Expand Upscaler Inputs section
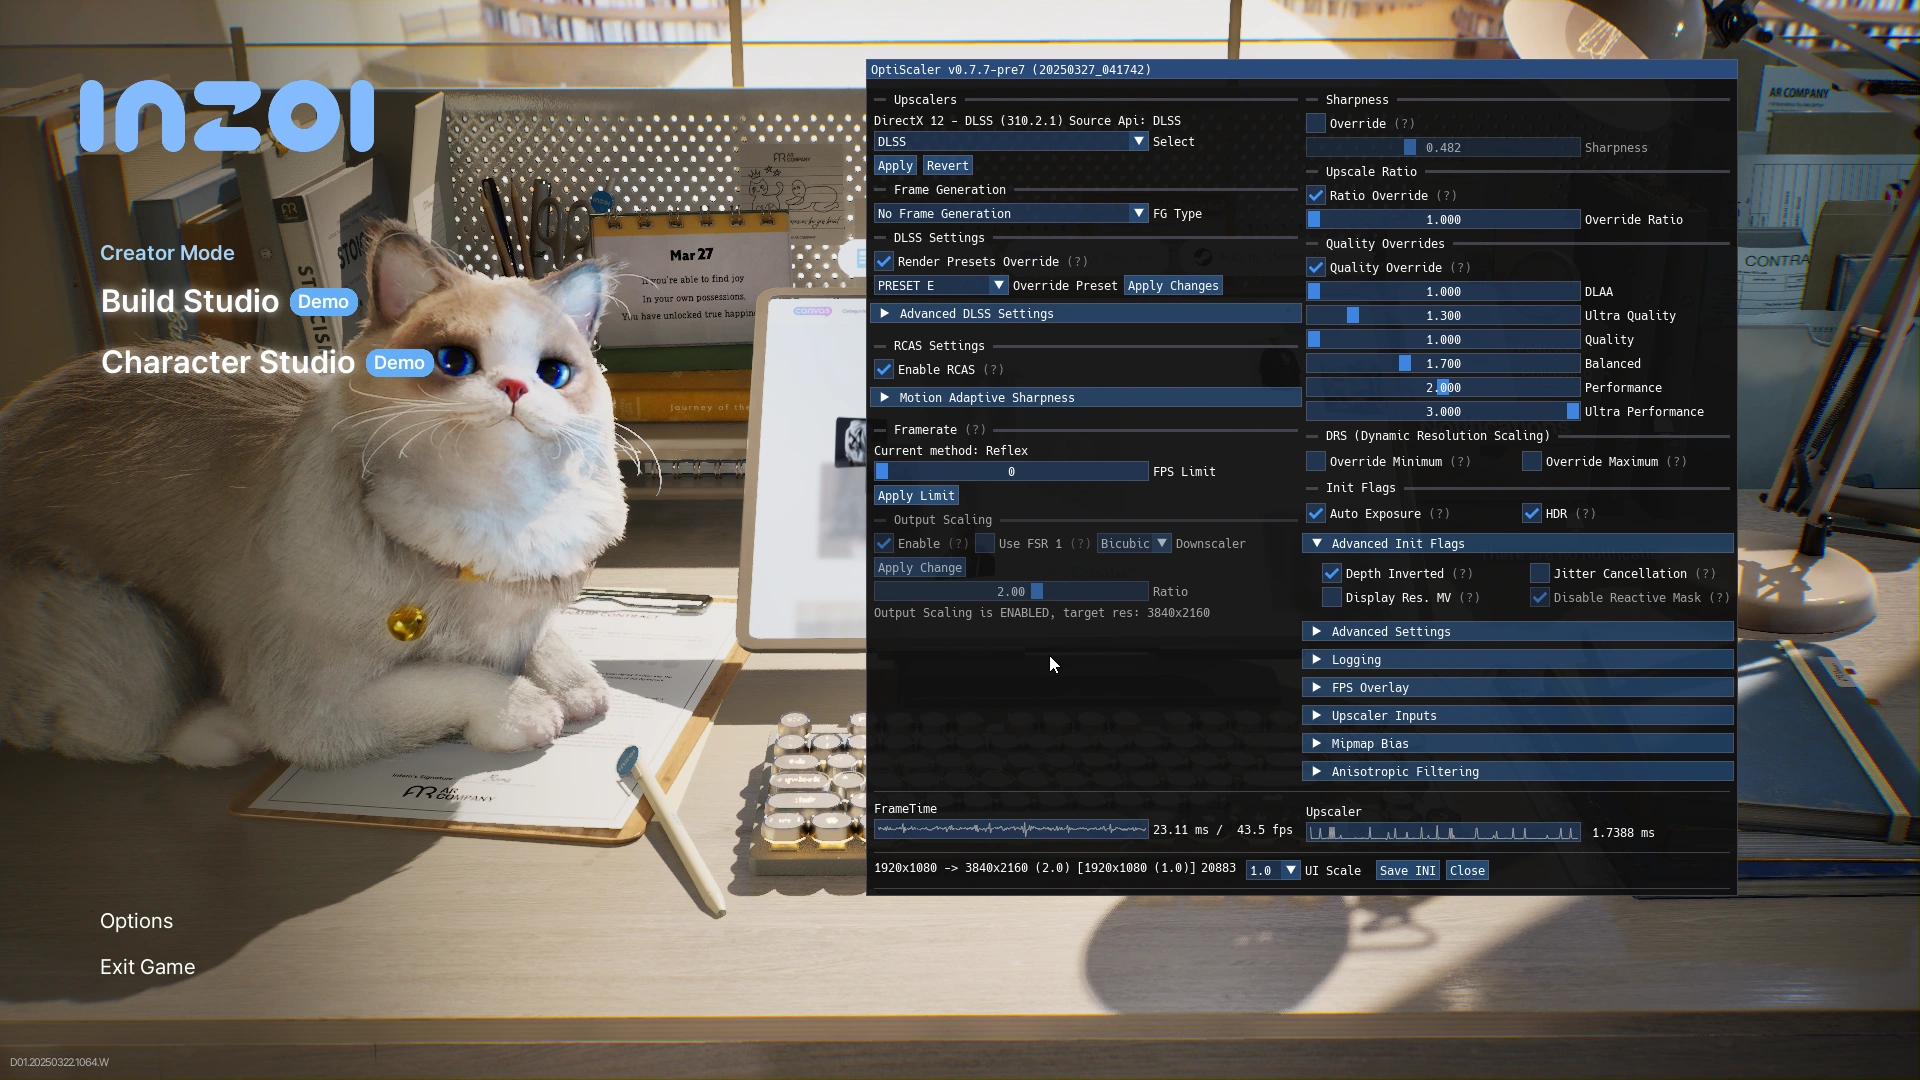 pyautogui.click(x=1518, y=716)
